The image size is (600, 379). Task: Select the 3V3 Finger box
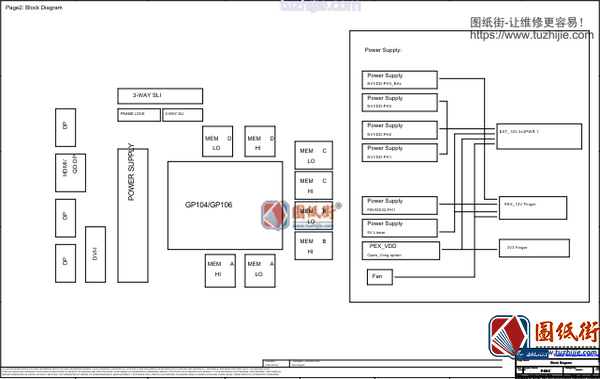coord(534,248)
